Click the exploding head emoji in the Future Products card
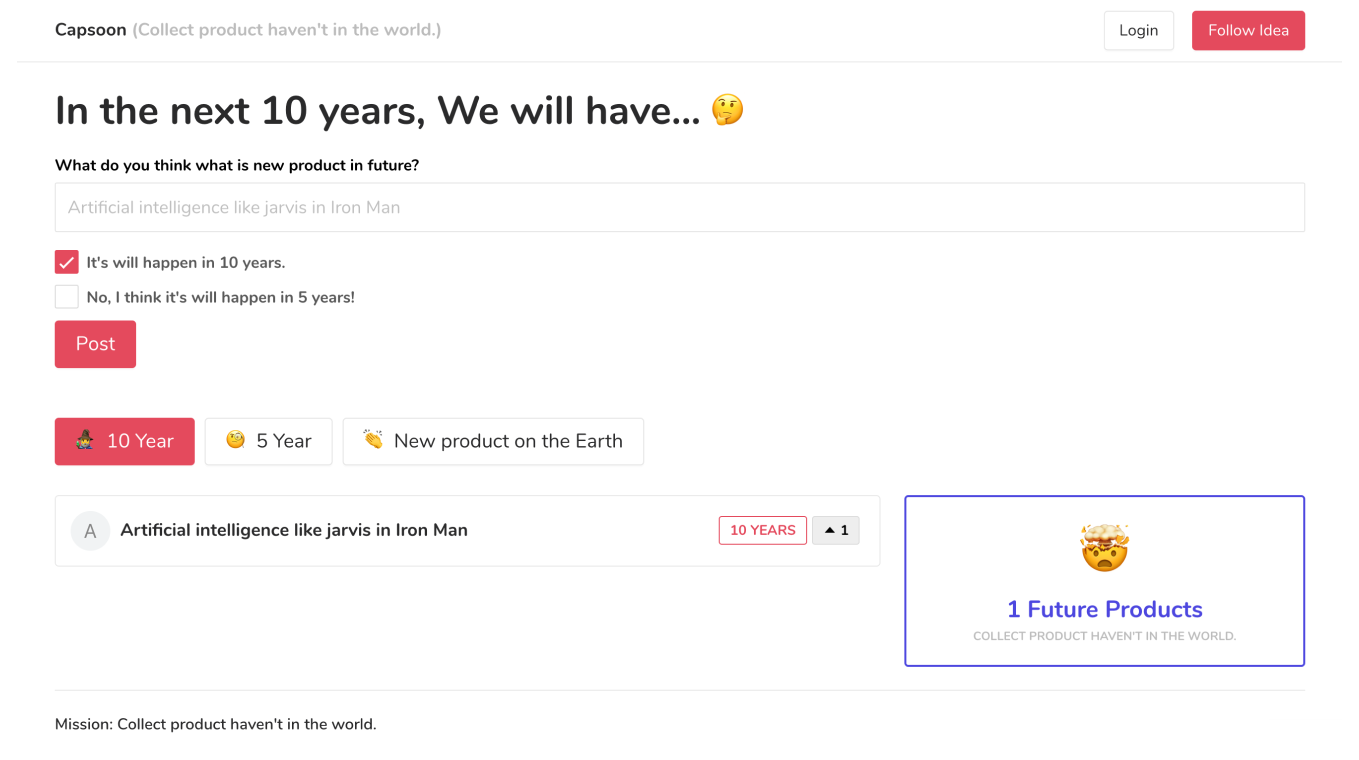The width and height of the screenshot is (1359, 760). 1104,547
